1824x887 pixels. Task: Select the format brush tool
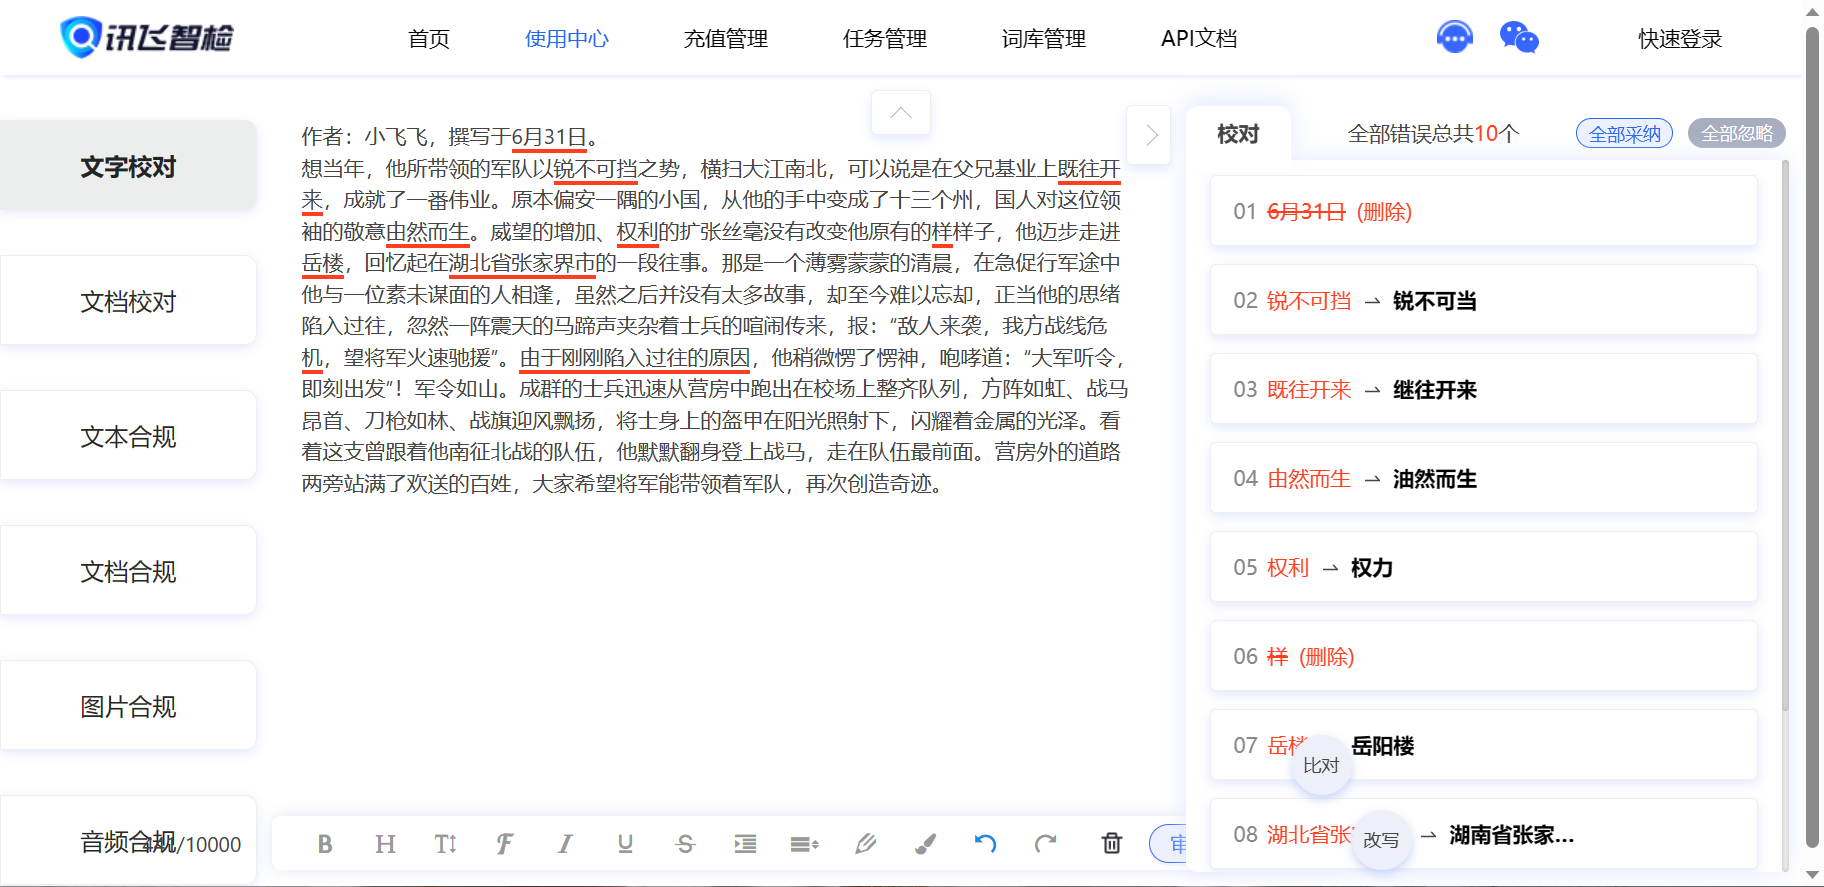pyautogui.click(x=926, y=844)
